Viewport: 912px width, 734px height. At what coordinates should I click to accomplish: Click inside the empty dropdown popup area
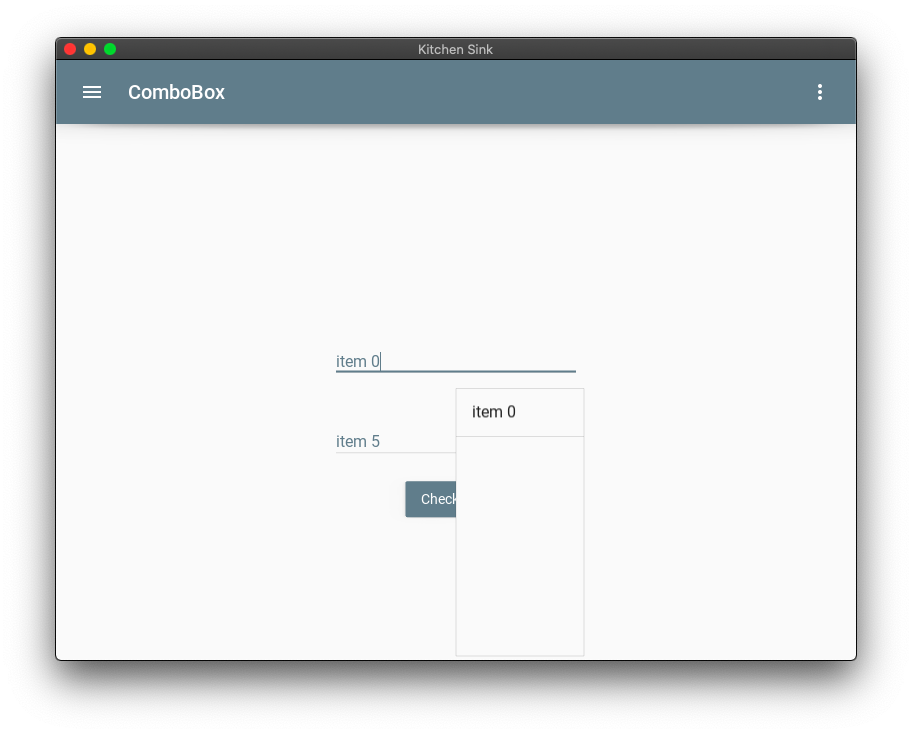point(519,545)
